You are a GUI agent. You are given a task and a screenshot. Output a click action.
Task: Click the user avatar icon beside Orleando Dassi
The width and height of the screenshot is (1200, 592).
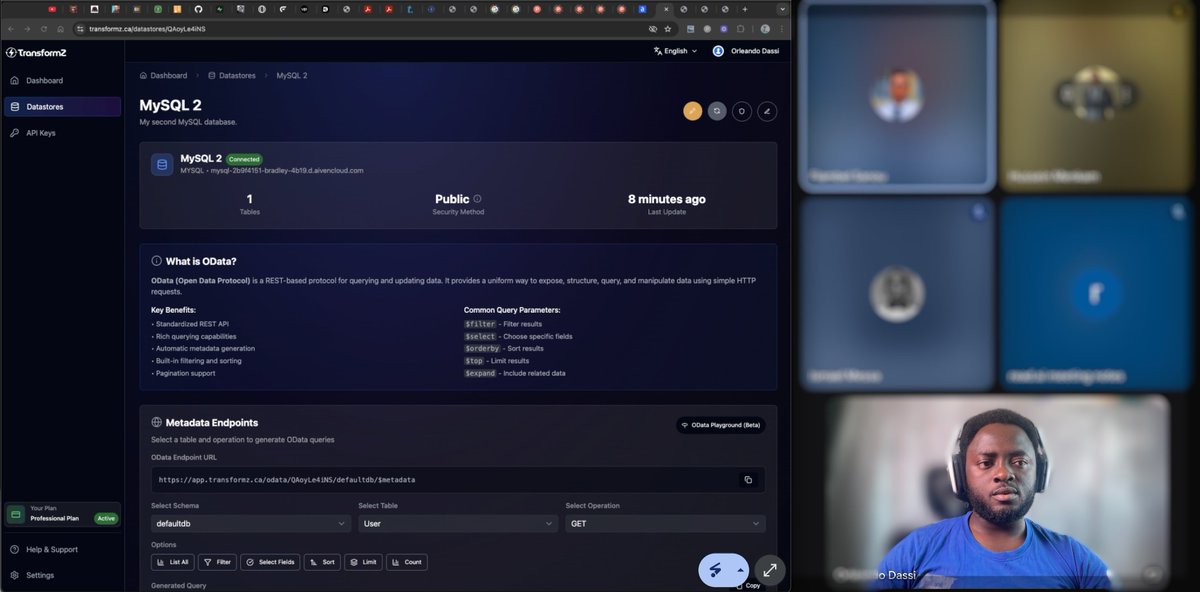[x=718, y=51]
